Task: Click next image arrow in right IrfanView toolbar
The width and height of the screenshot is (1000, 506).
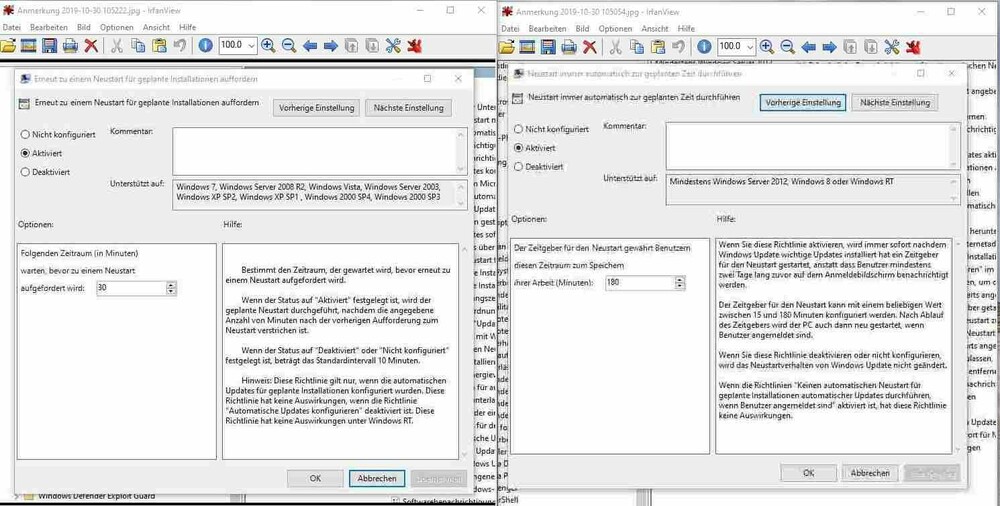Action: 829,46
